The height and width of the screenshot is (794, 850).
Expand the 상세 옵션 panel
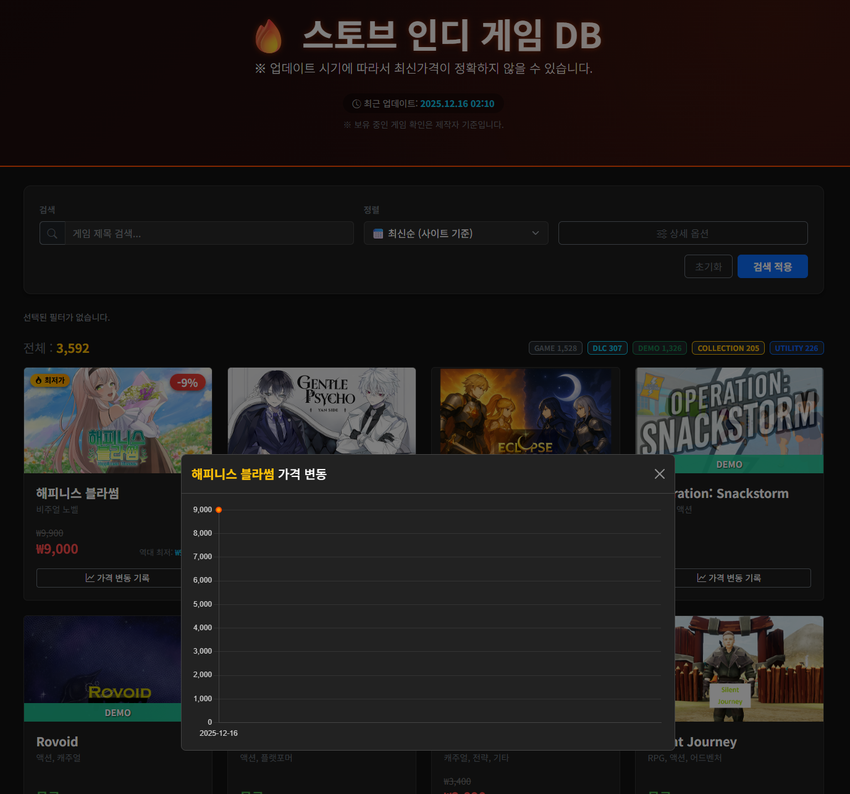click(x=682, y=233)
